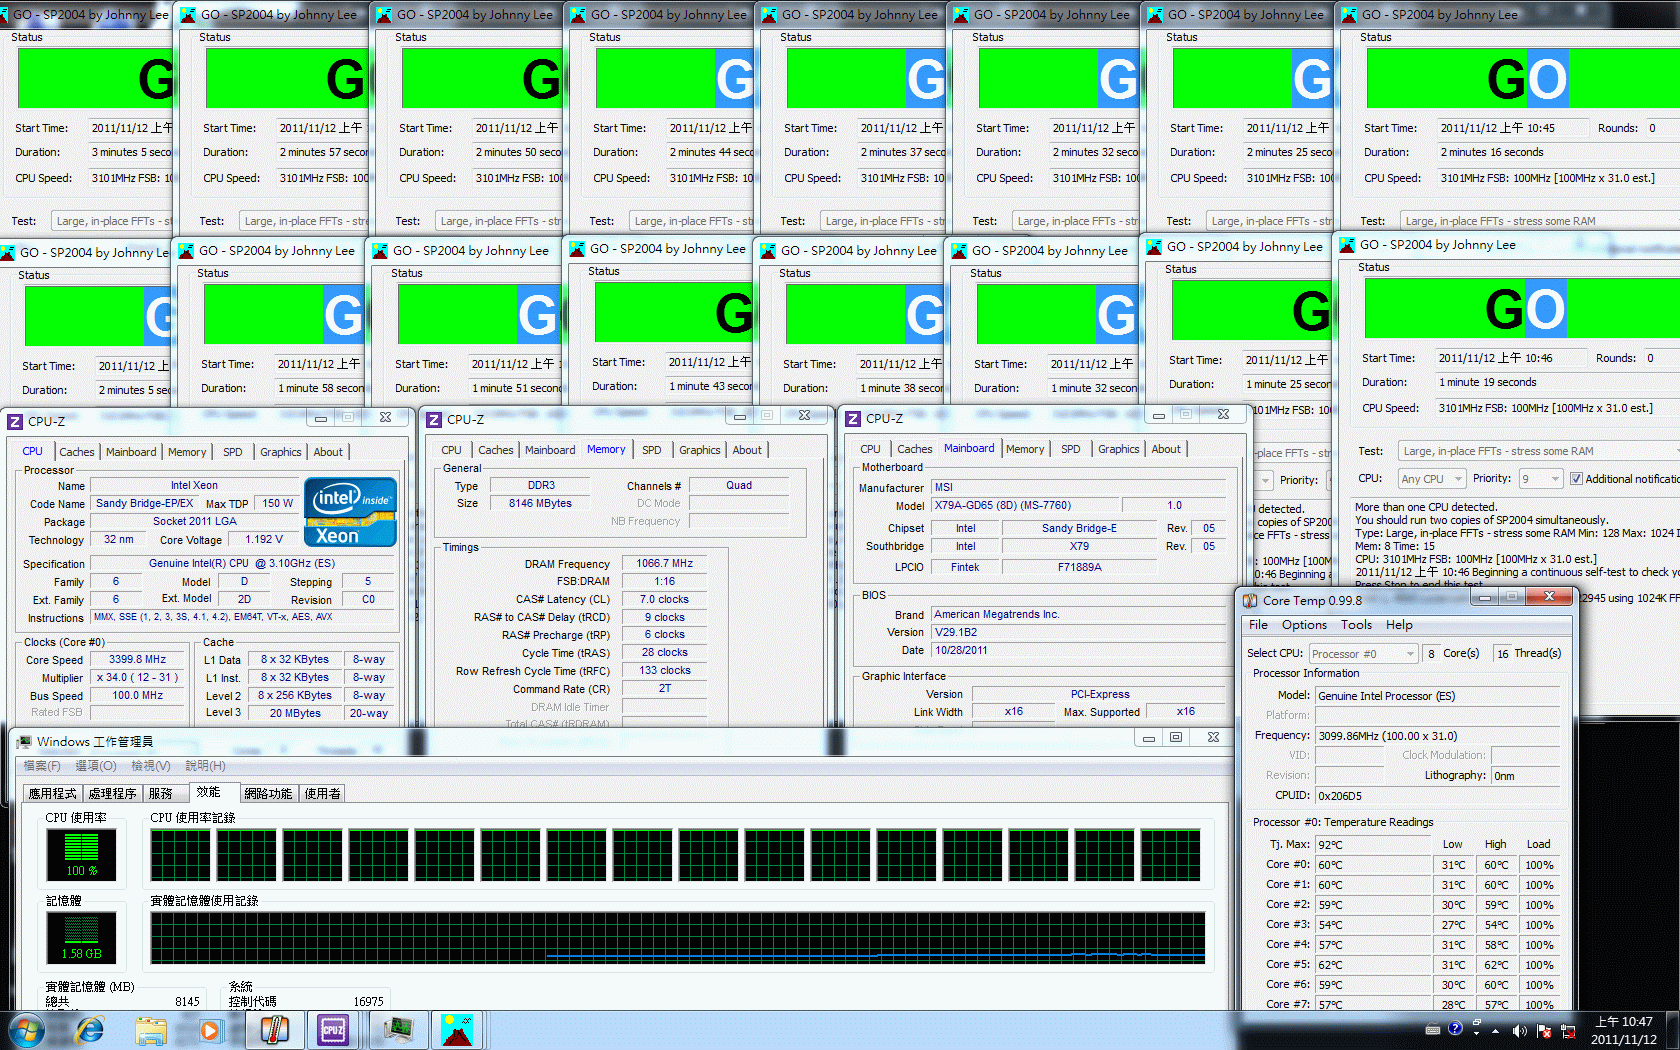Switch to Caches tab in CPU-Z CPU window

click(76, 452)
